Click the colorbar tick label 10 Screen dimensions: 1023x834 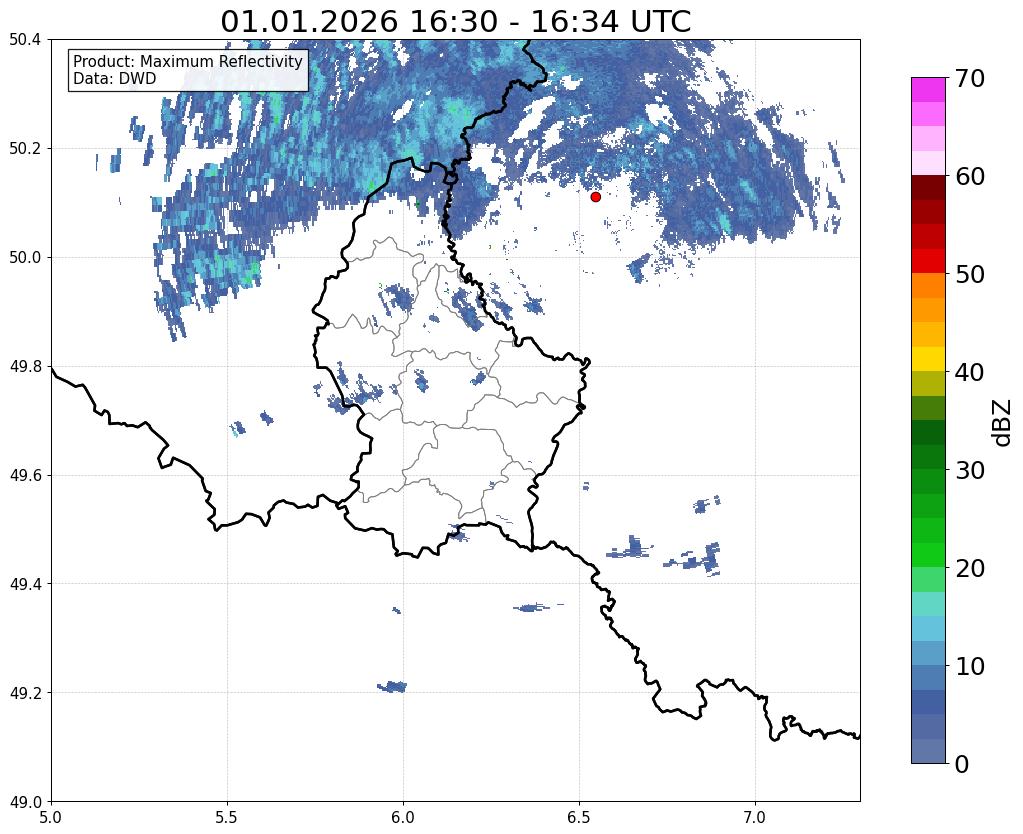[x=969, y=666]
